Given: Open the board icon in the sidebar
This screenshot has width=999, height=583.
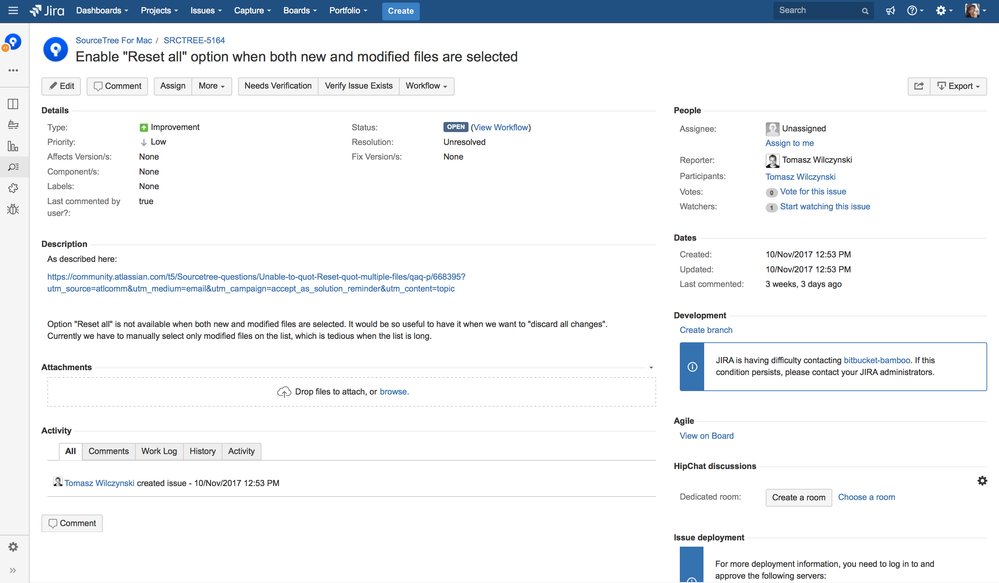Looking at the screenshot, I should click(x=13, y=104).
